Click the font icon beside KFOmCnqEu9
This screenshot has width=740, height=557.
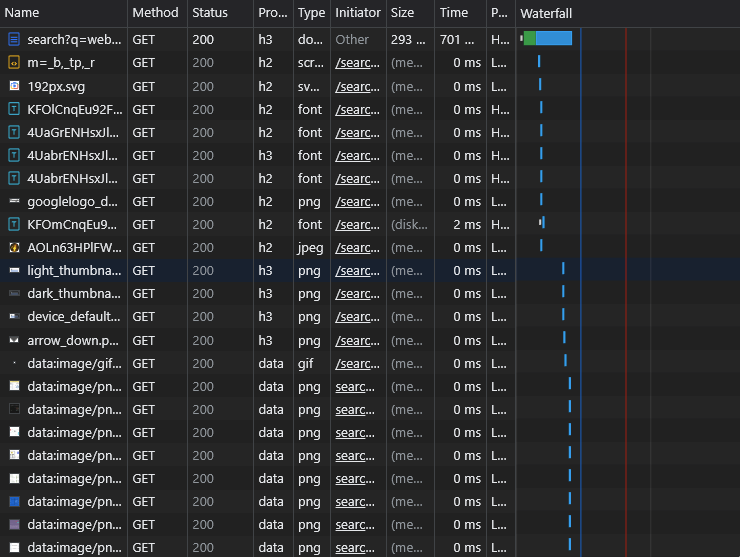point(14,224)
